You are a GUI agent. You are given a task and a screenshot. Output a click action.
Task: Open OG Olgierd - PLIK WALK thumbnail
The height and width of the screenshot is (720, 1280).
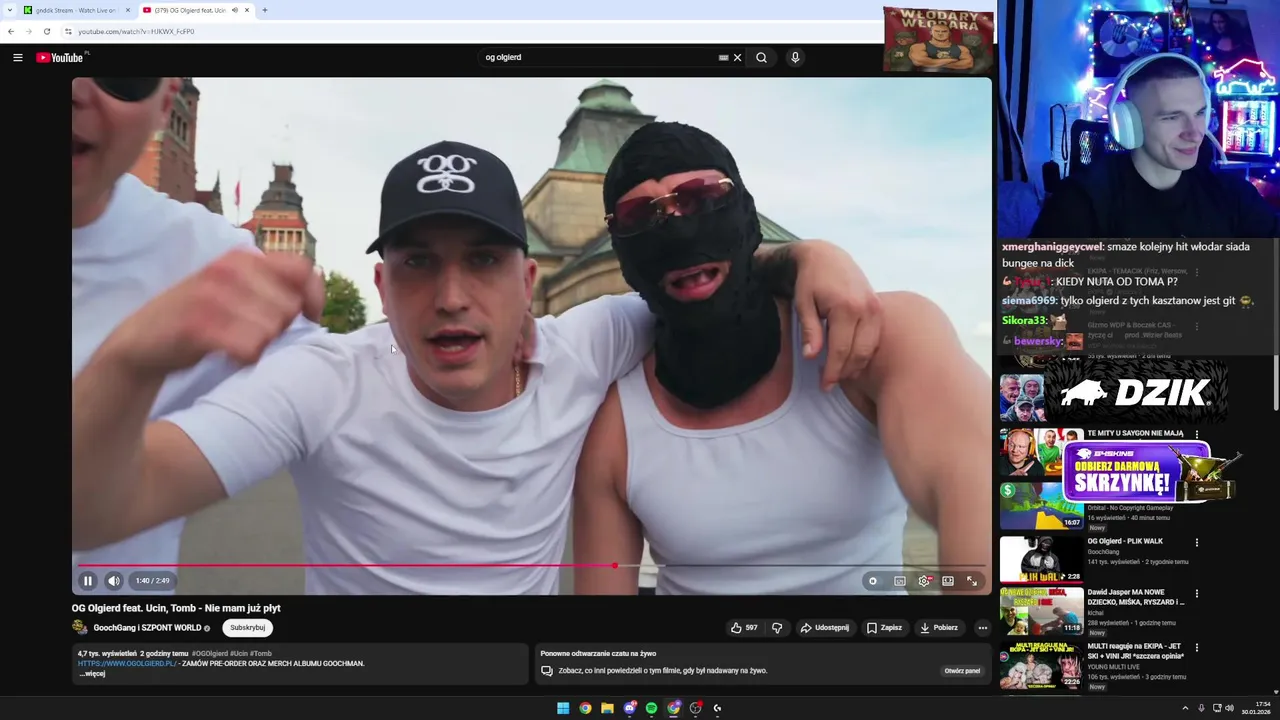pos(1041,559)
